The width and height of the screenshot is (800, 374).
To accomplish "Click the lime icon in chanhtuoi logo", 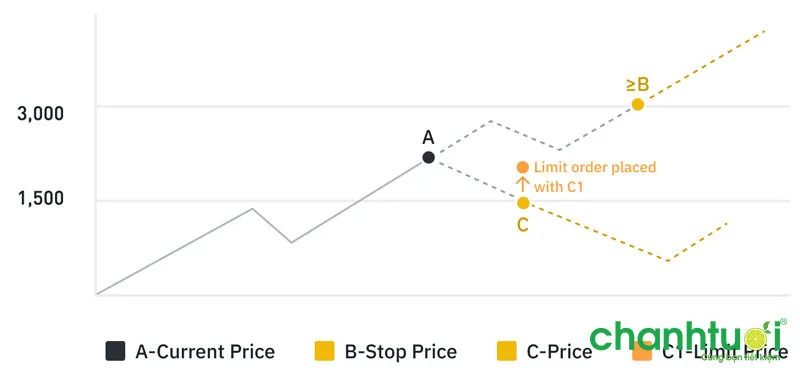I will [755, 339].
